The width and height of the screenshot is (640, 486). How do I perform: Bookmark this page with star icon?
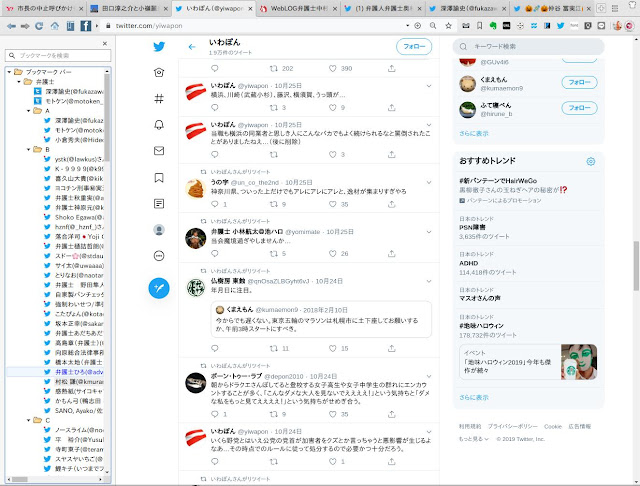tap(448, 26)
